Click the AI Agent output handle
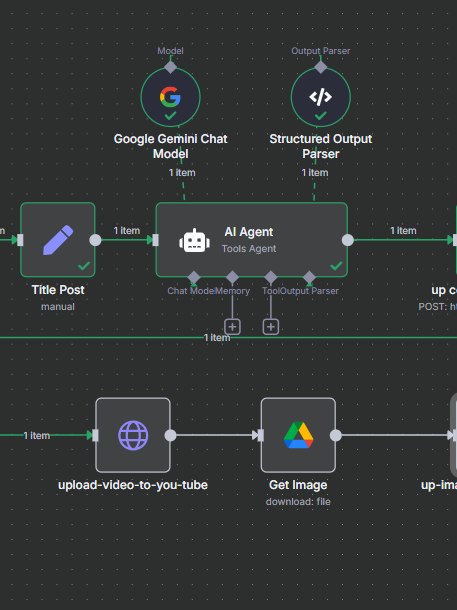Image resolution: width=457 pixels, height=610 pixels. (348, 240)
